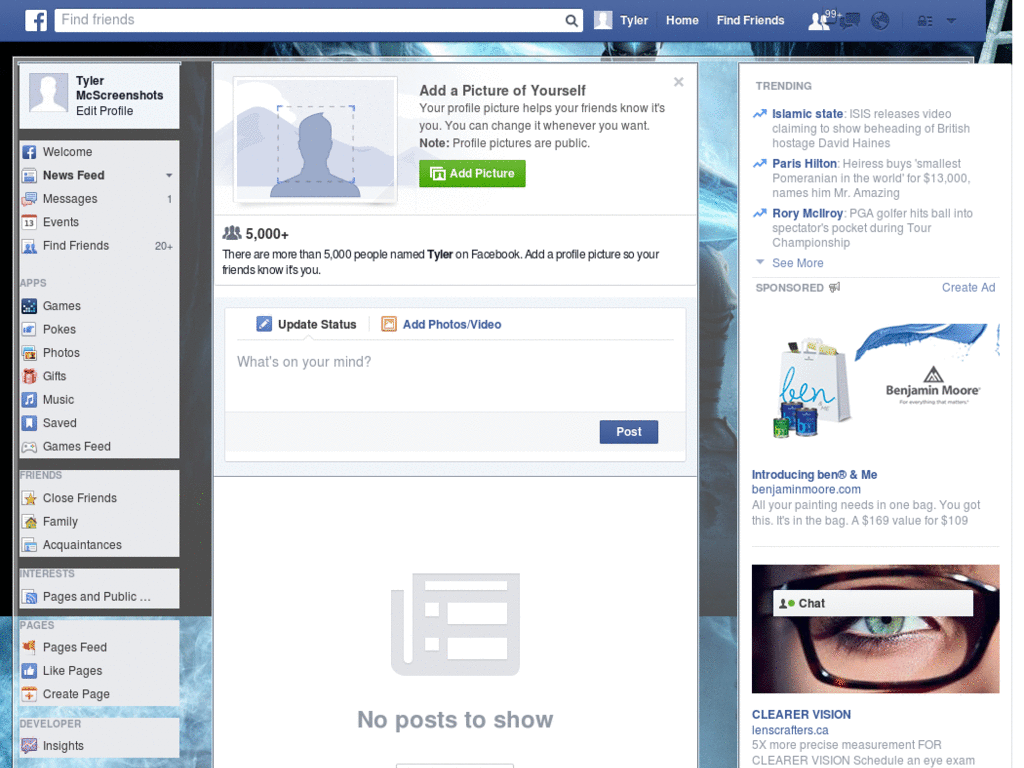Image resolution: width=1024 pixels, height=768 pixels.
Task: Expand See More trending topics
Action: pyautogui.click(x=797, y=263)
